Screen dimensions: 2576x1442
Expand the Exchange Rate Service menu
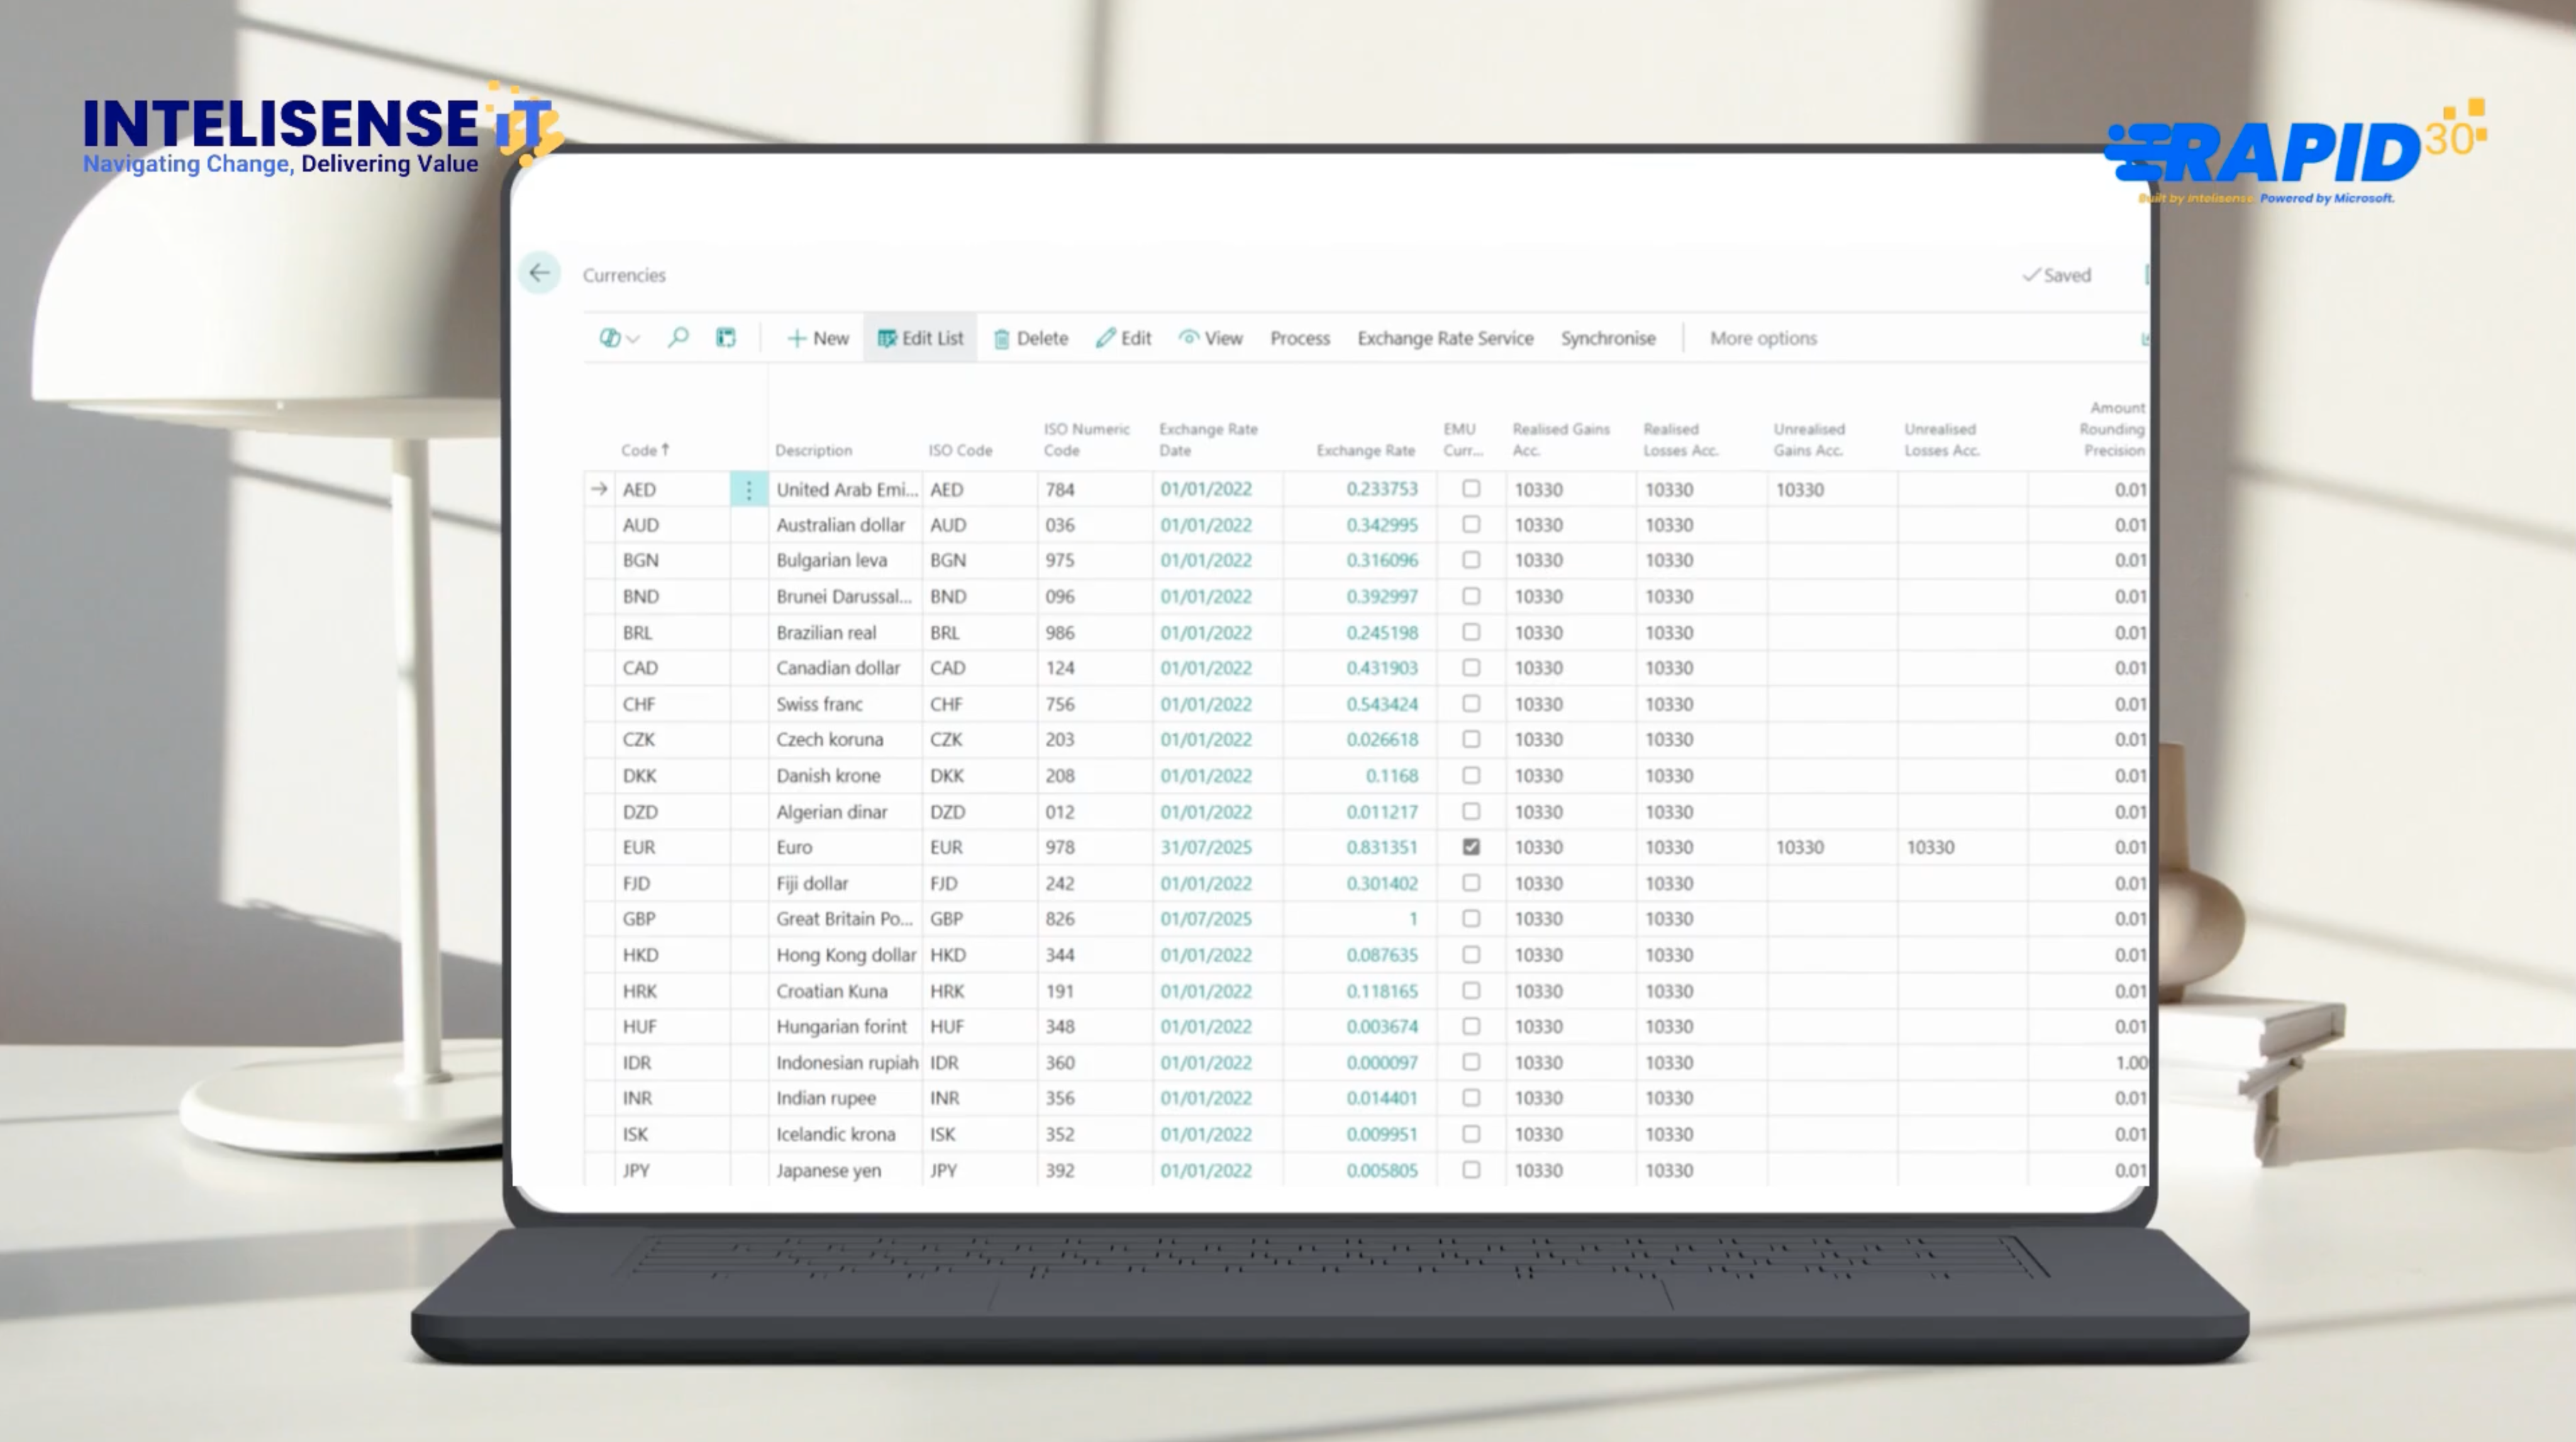(x=1444, y=338)
